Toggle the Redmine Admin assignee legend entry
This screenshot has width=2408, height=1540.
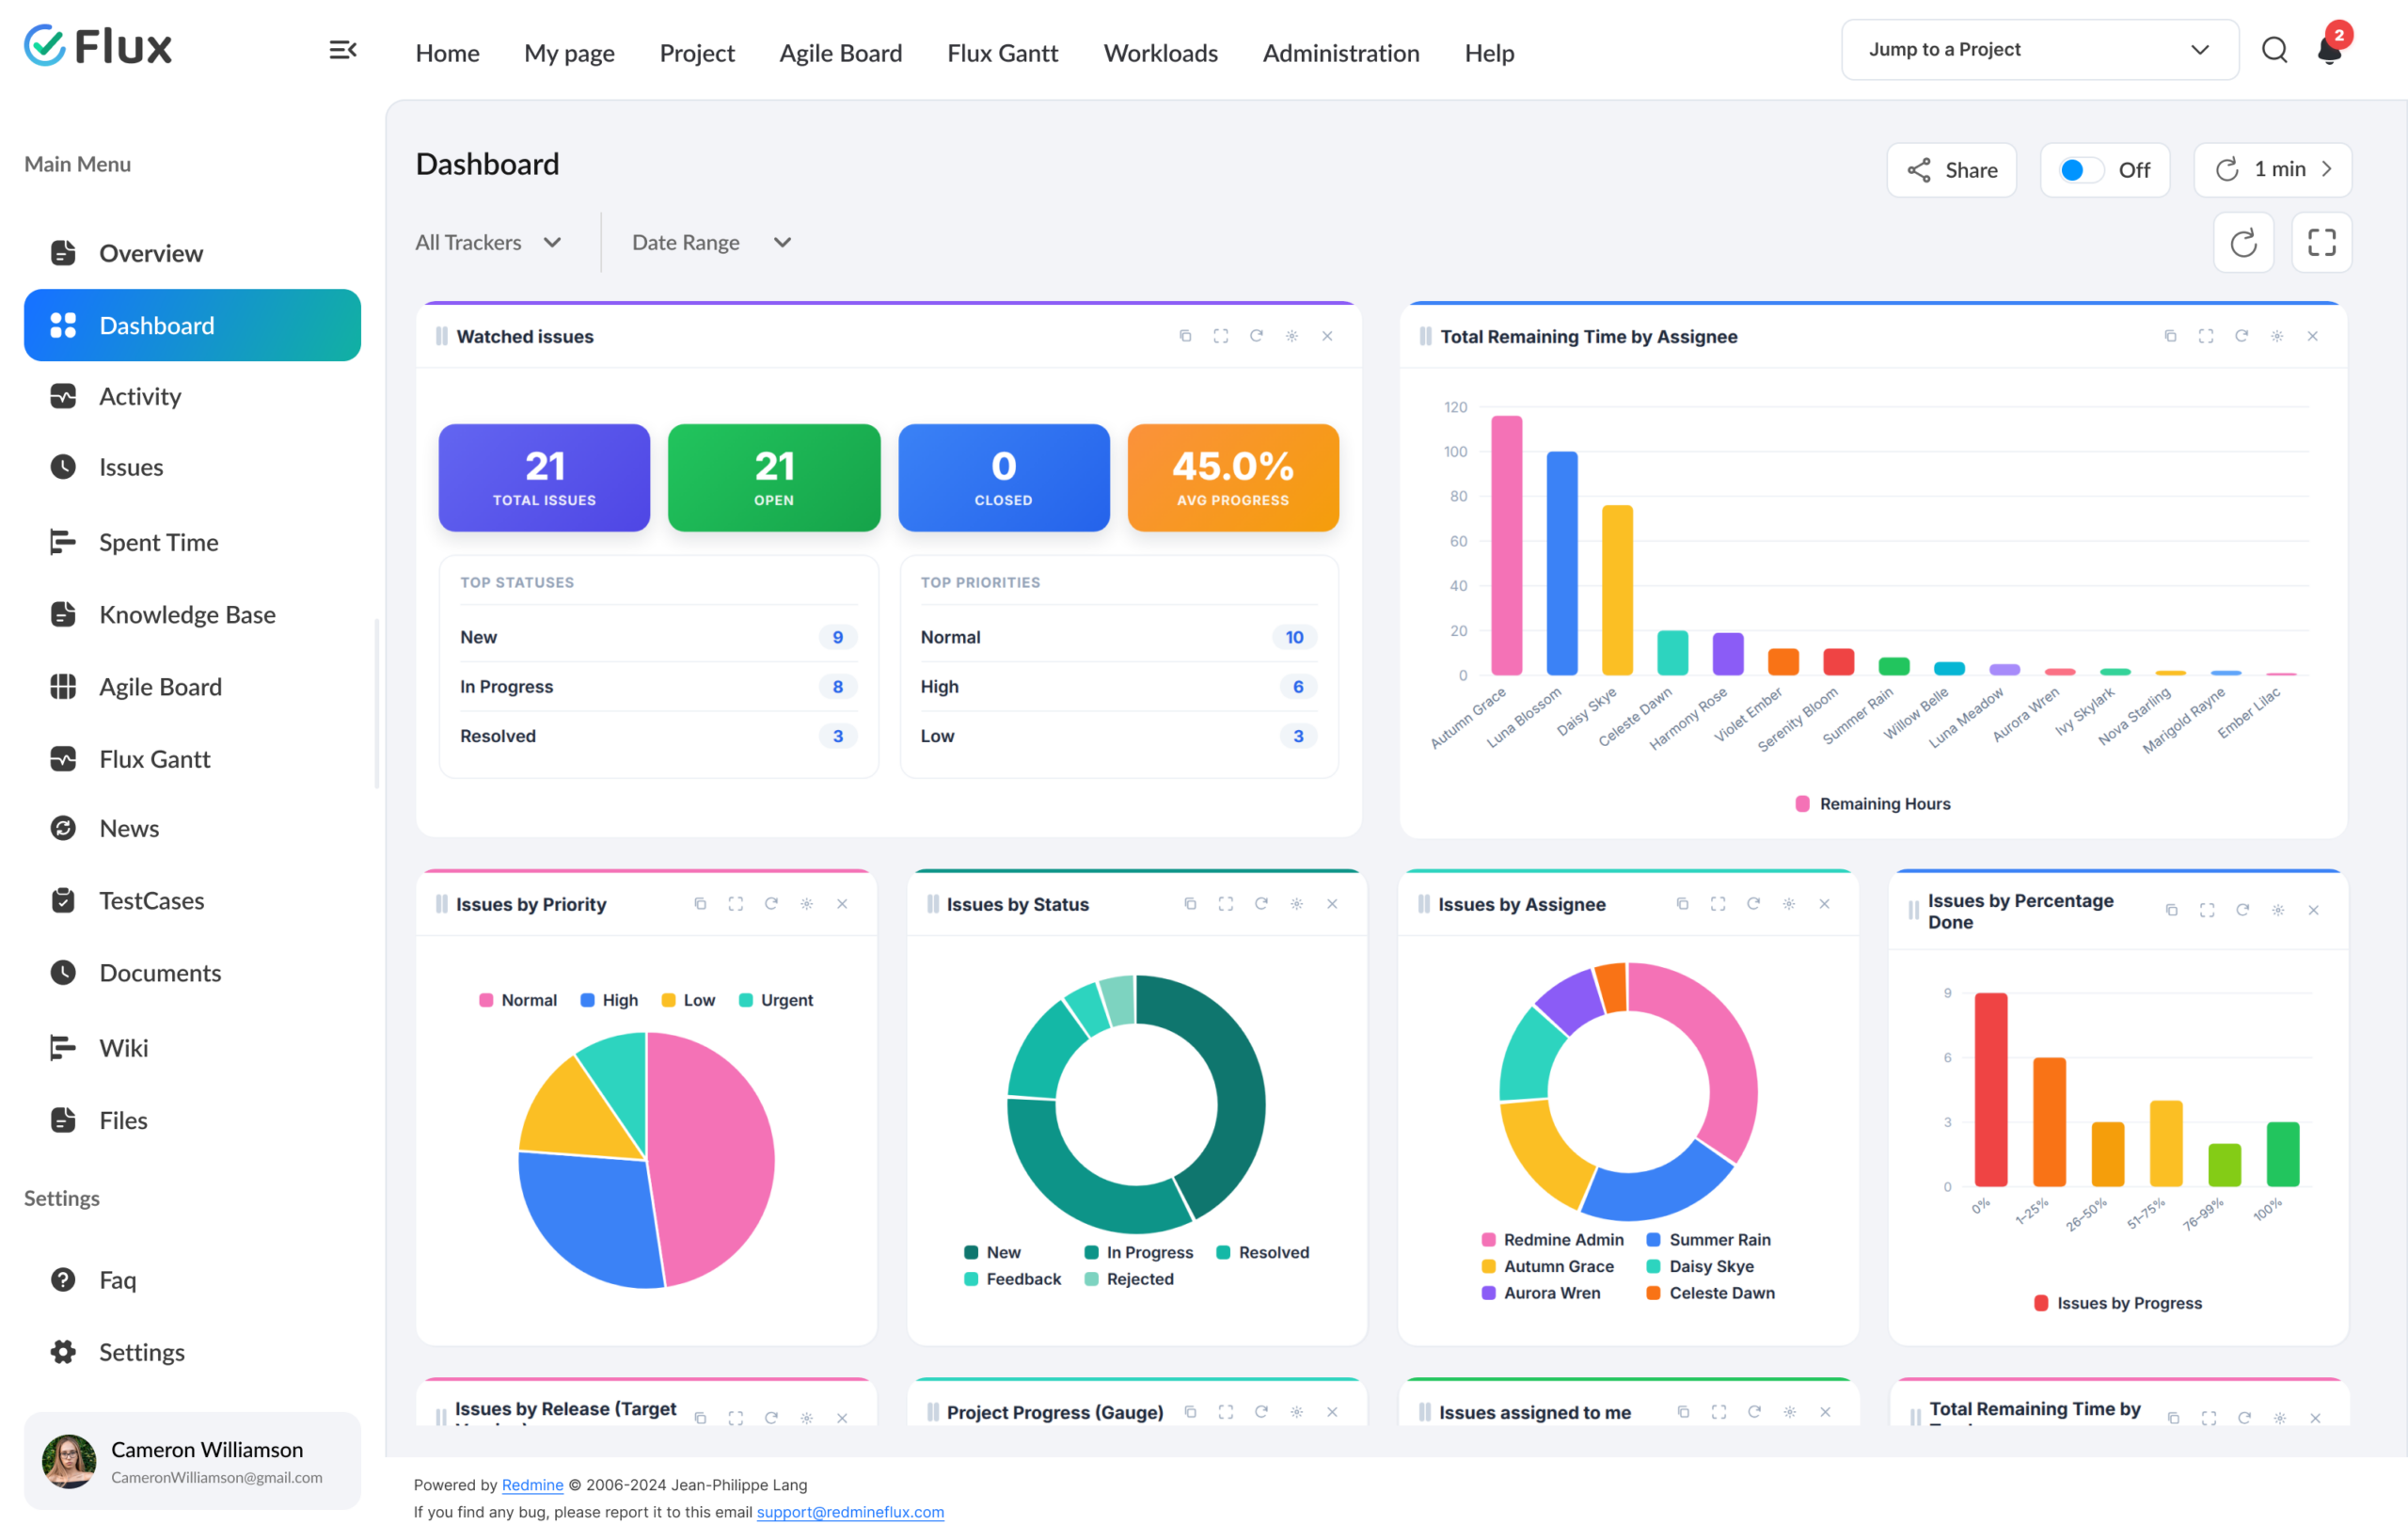(1552, 1240)
